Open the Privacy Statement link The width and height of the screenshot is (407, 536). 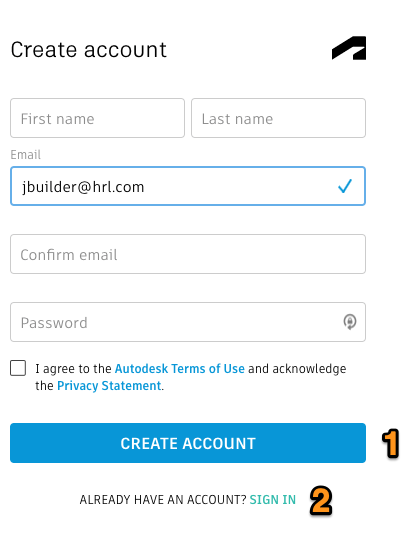[x=109, y=386]
